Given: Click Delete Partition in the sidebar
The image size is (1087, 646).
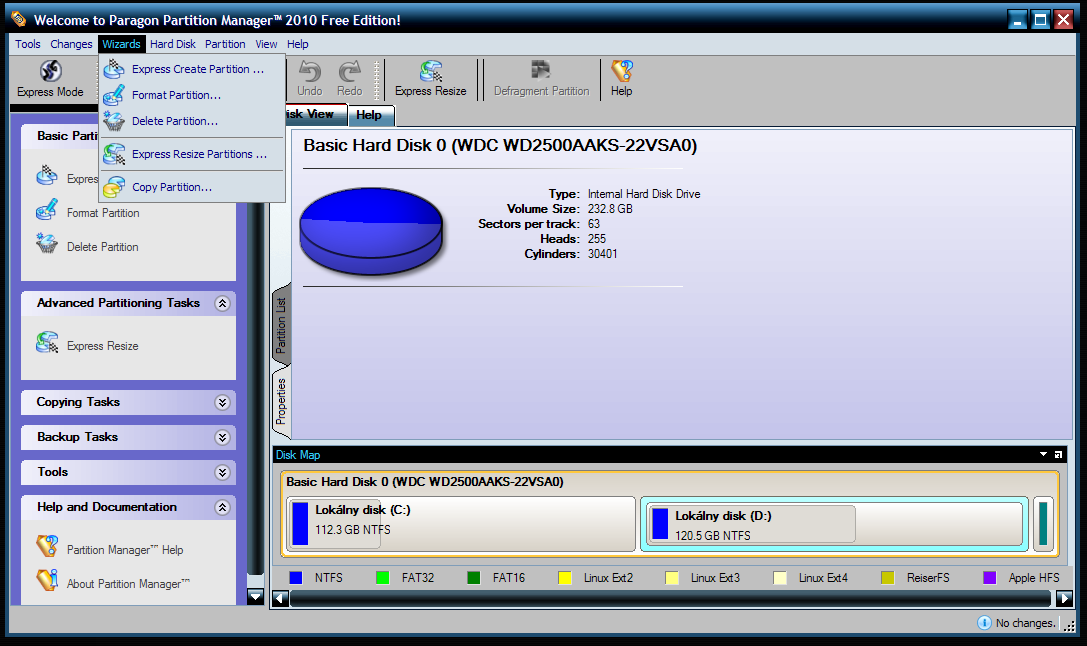Looking at the screenshot, I should click(x=102, y=247).
